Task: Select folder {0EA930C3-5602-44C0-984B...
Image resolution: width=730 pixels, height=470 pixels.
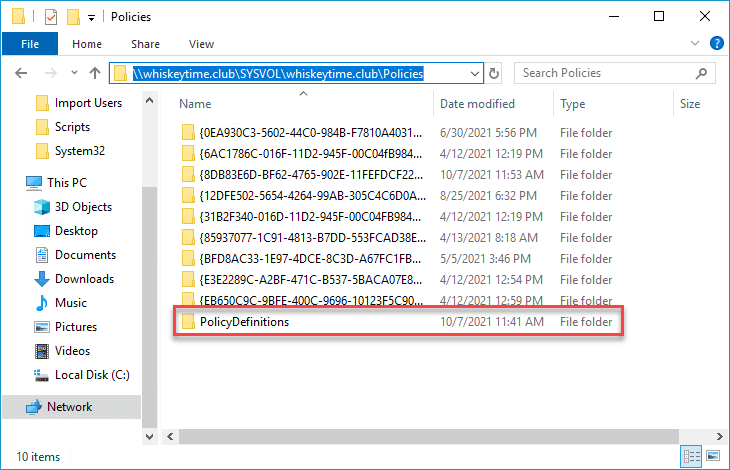Action: tap(398, 133)
